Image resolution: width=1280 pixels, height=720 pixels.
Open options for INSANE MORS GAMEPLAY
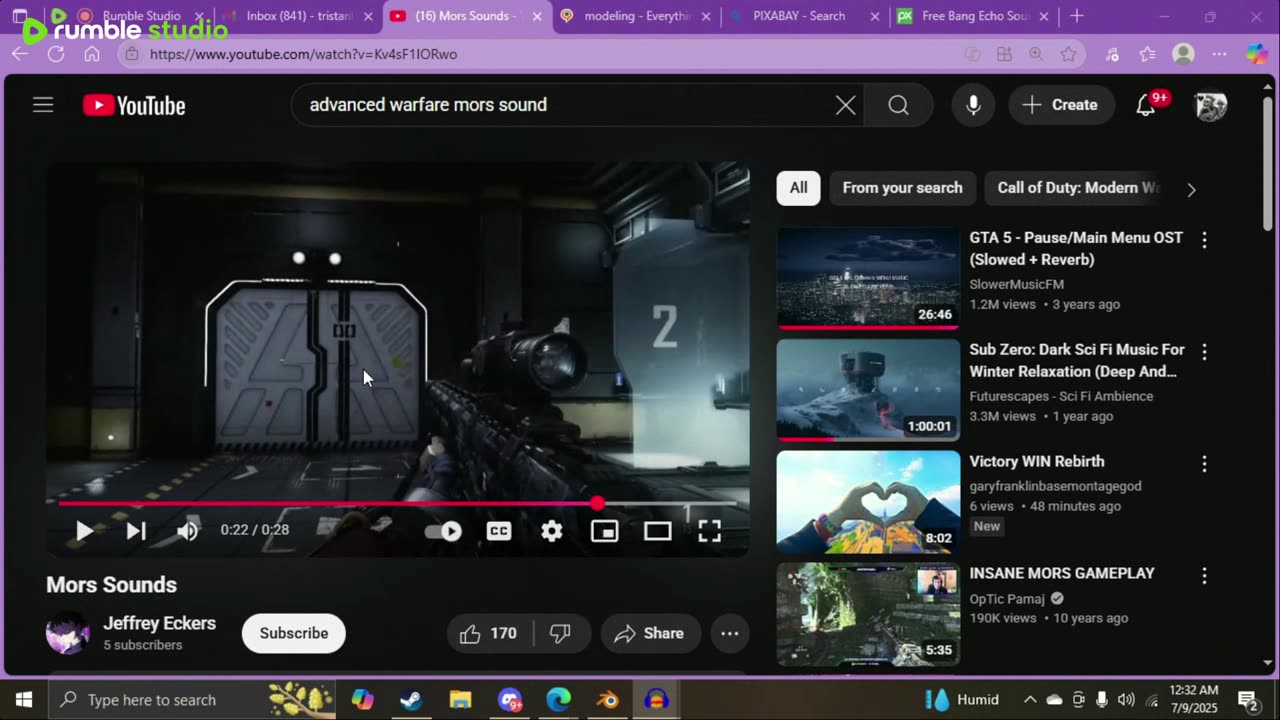1204,576
